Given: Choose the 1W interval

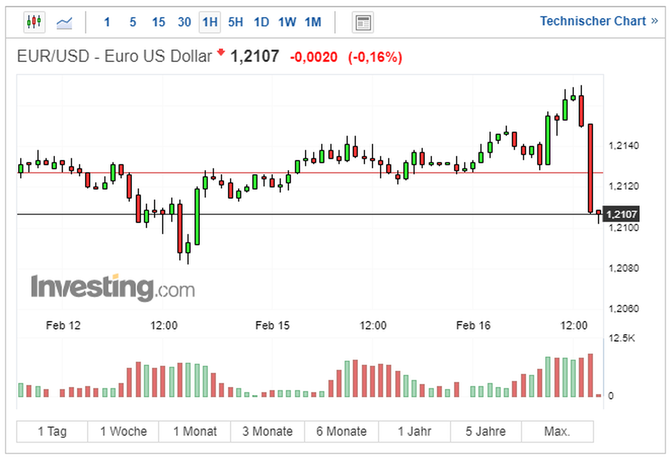Looking at the screenshot, I should click(x=287, y=22).
